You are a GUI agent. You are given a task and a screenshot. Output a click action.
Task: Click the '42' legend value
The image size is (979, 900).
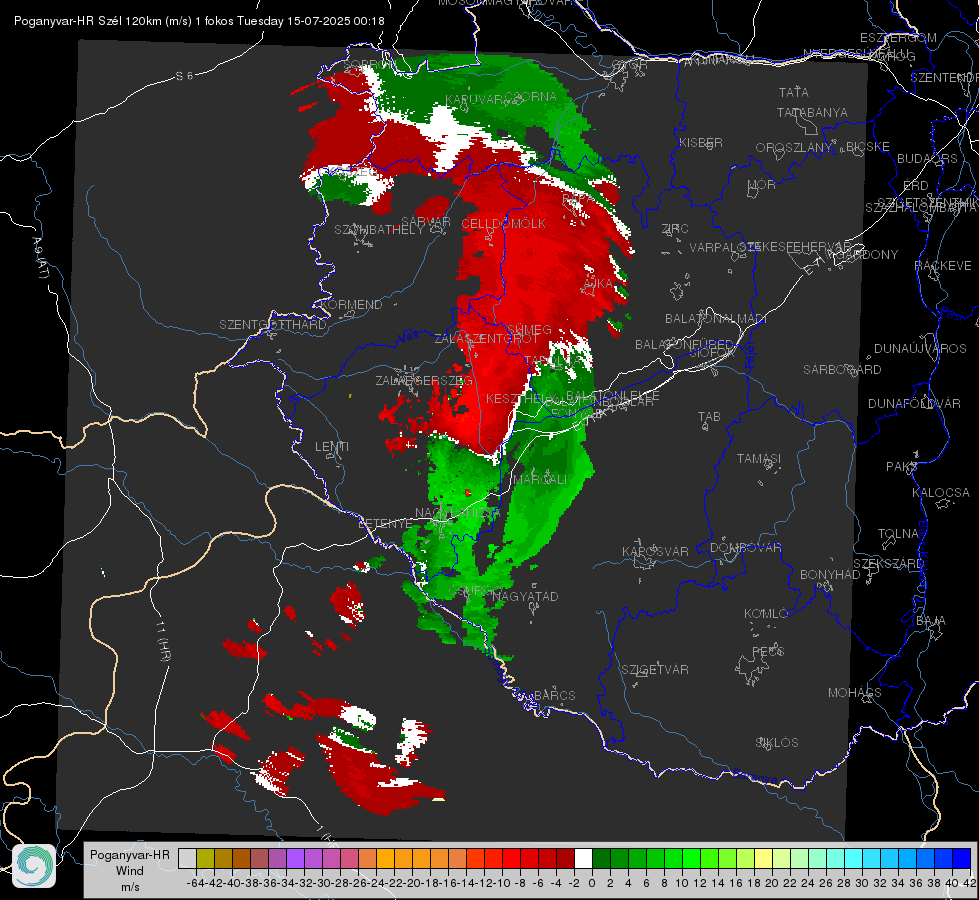(969, 883)
